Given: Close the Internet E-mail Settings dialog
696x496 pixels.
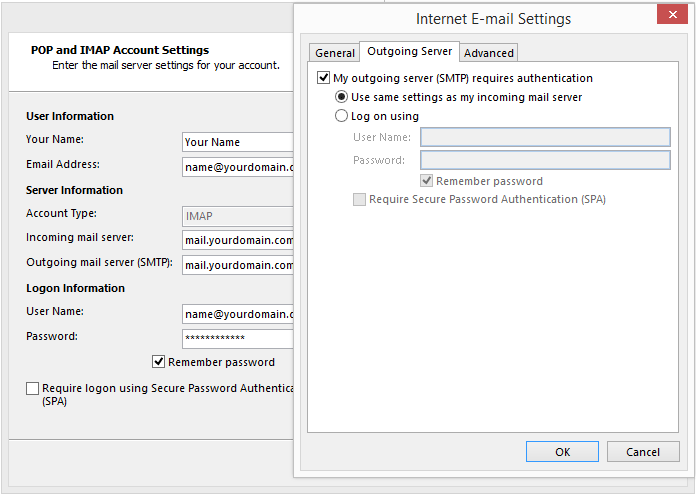Looking at the screenshot, I should tap(671, 15).
